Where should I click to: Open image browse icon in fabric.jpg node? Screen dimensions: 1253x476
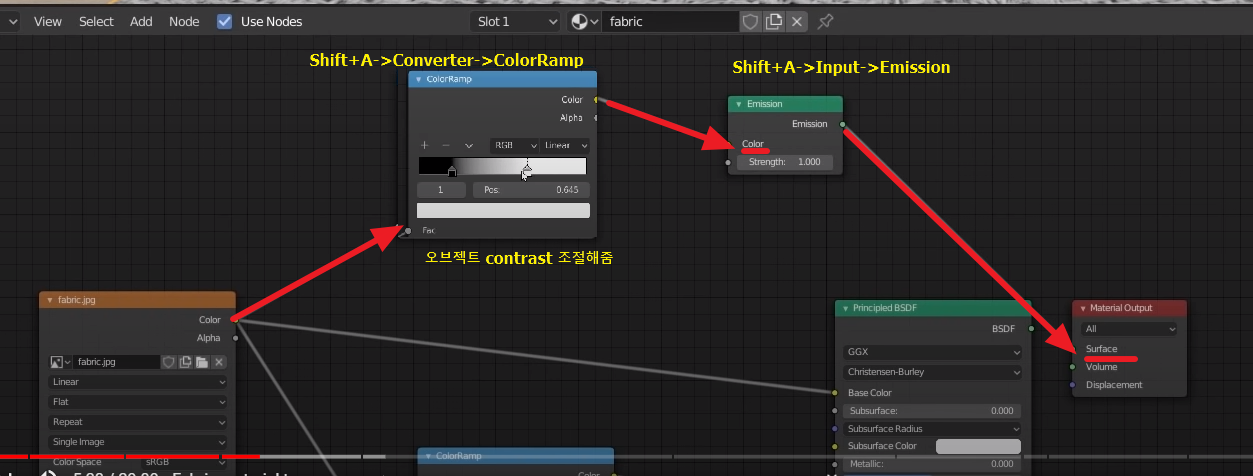pos(59,362)
